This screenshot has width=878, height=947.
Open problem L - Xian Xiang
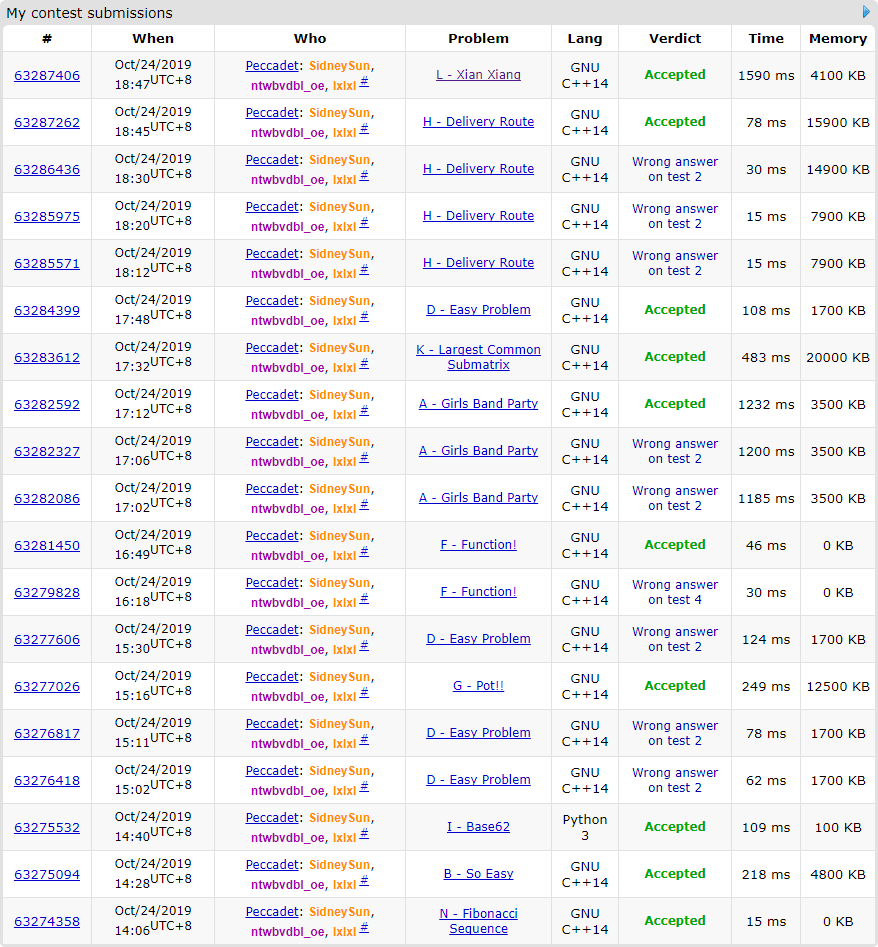[478, 75]
